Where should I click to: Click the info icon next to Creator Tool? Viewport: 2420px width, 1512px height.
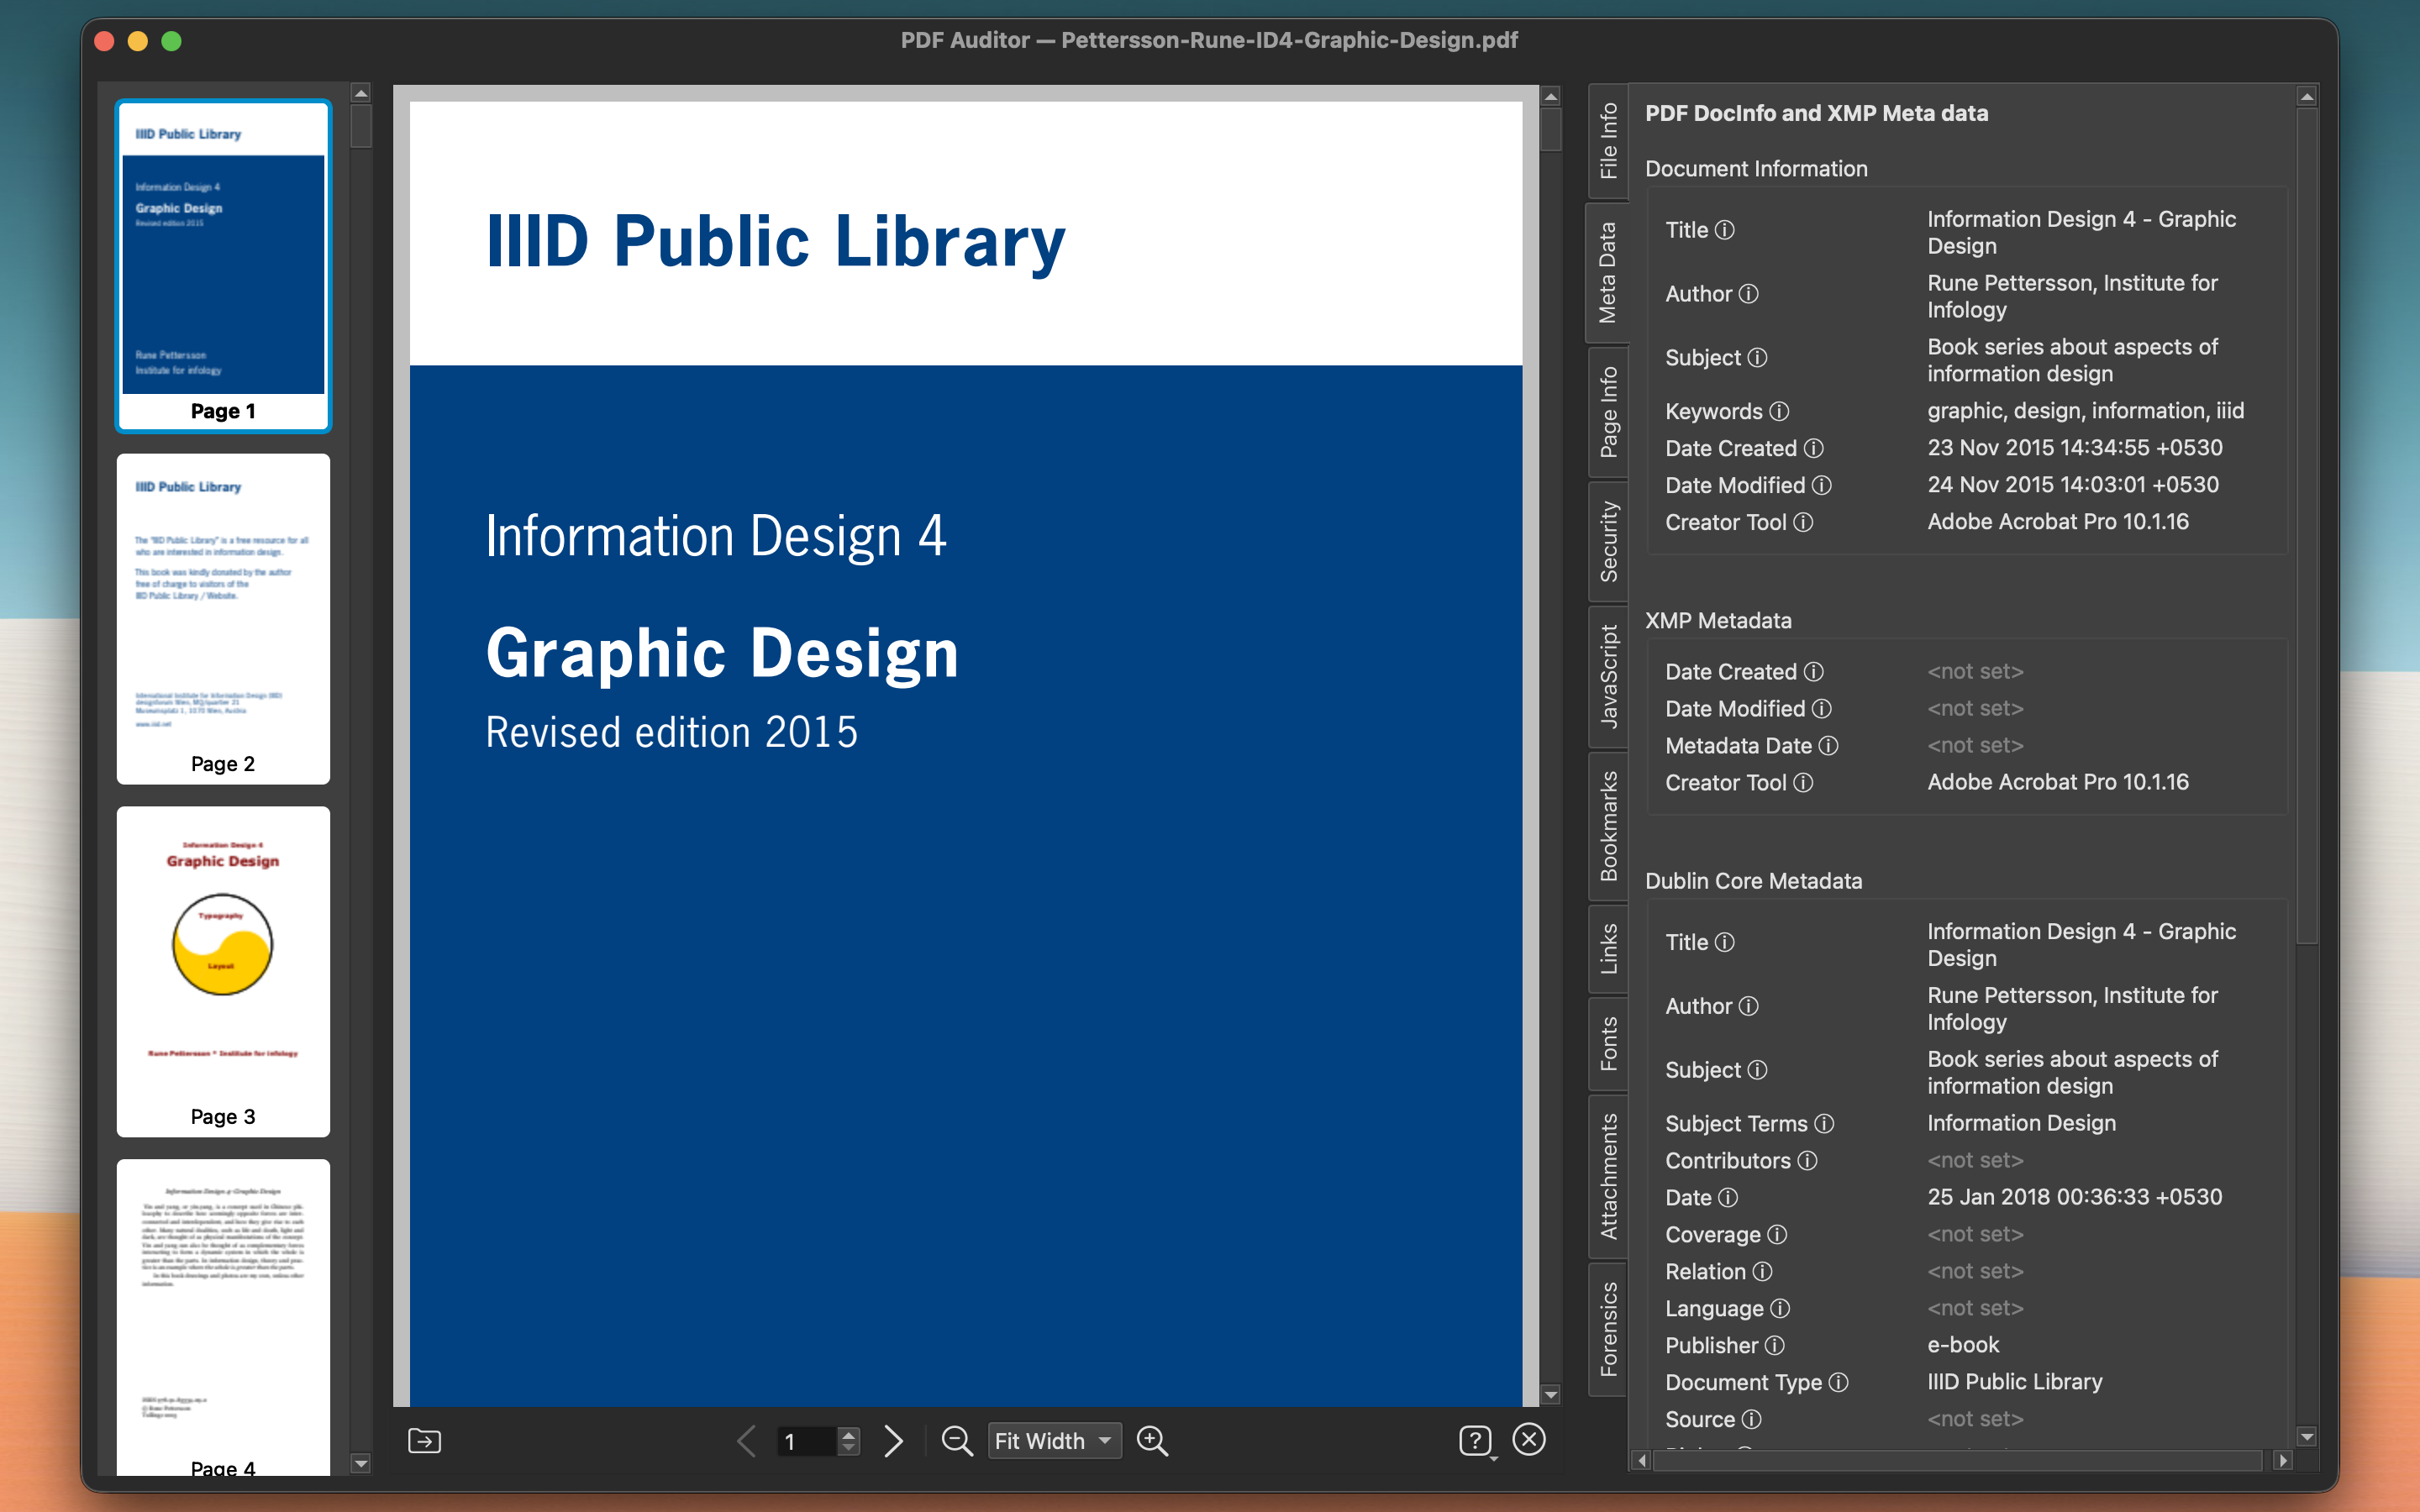click(1803, 522)
